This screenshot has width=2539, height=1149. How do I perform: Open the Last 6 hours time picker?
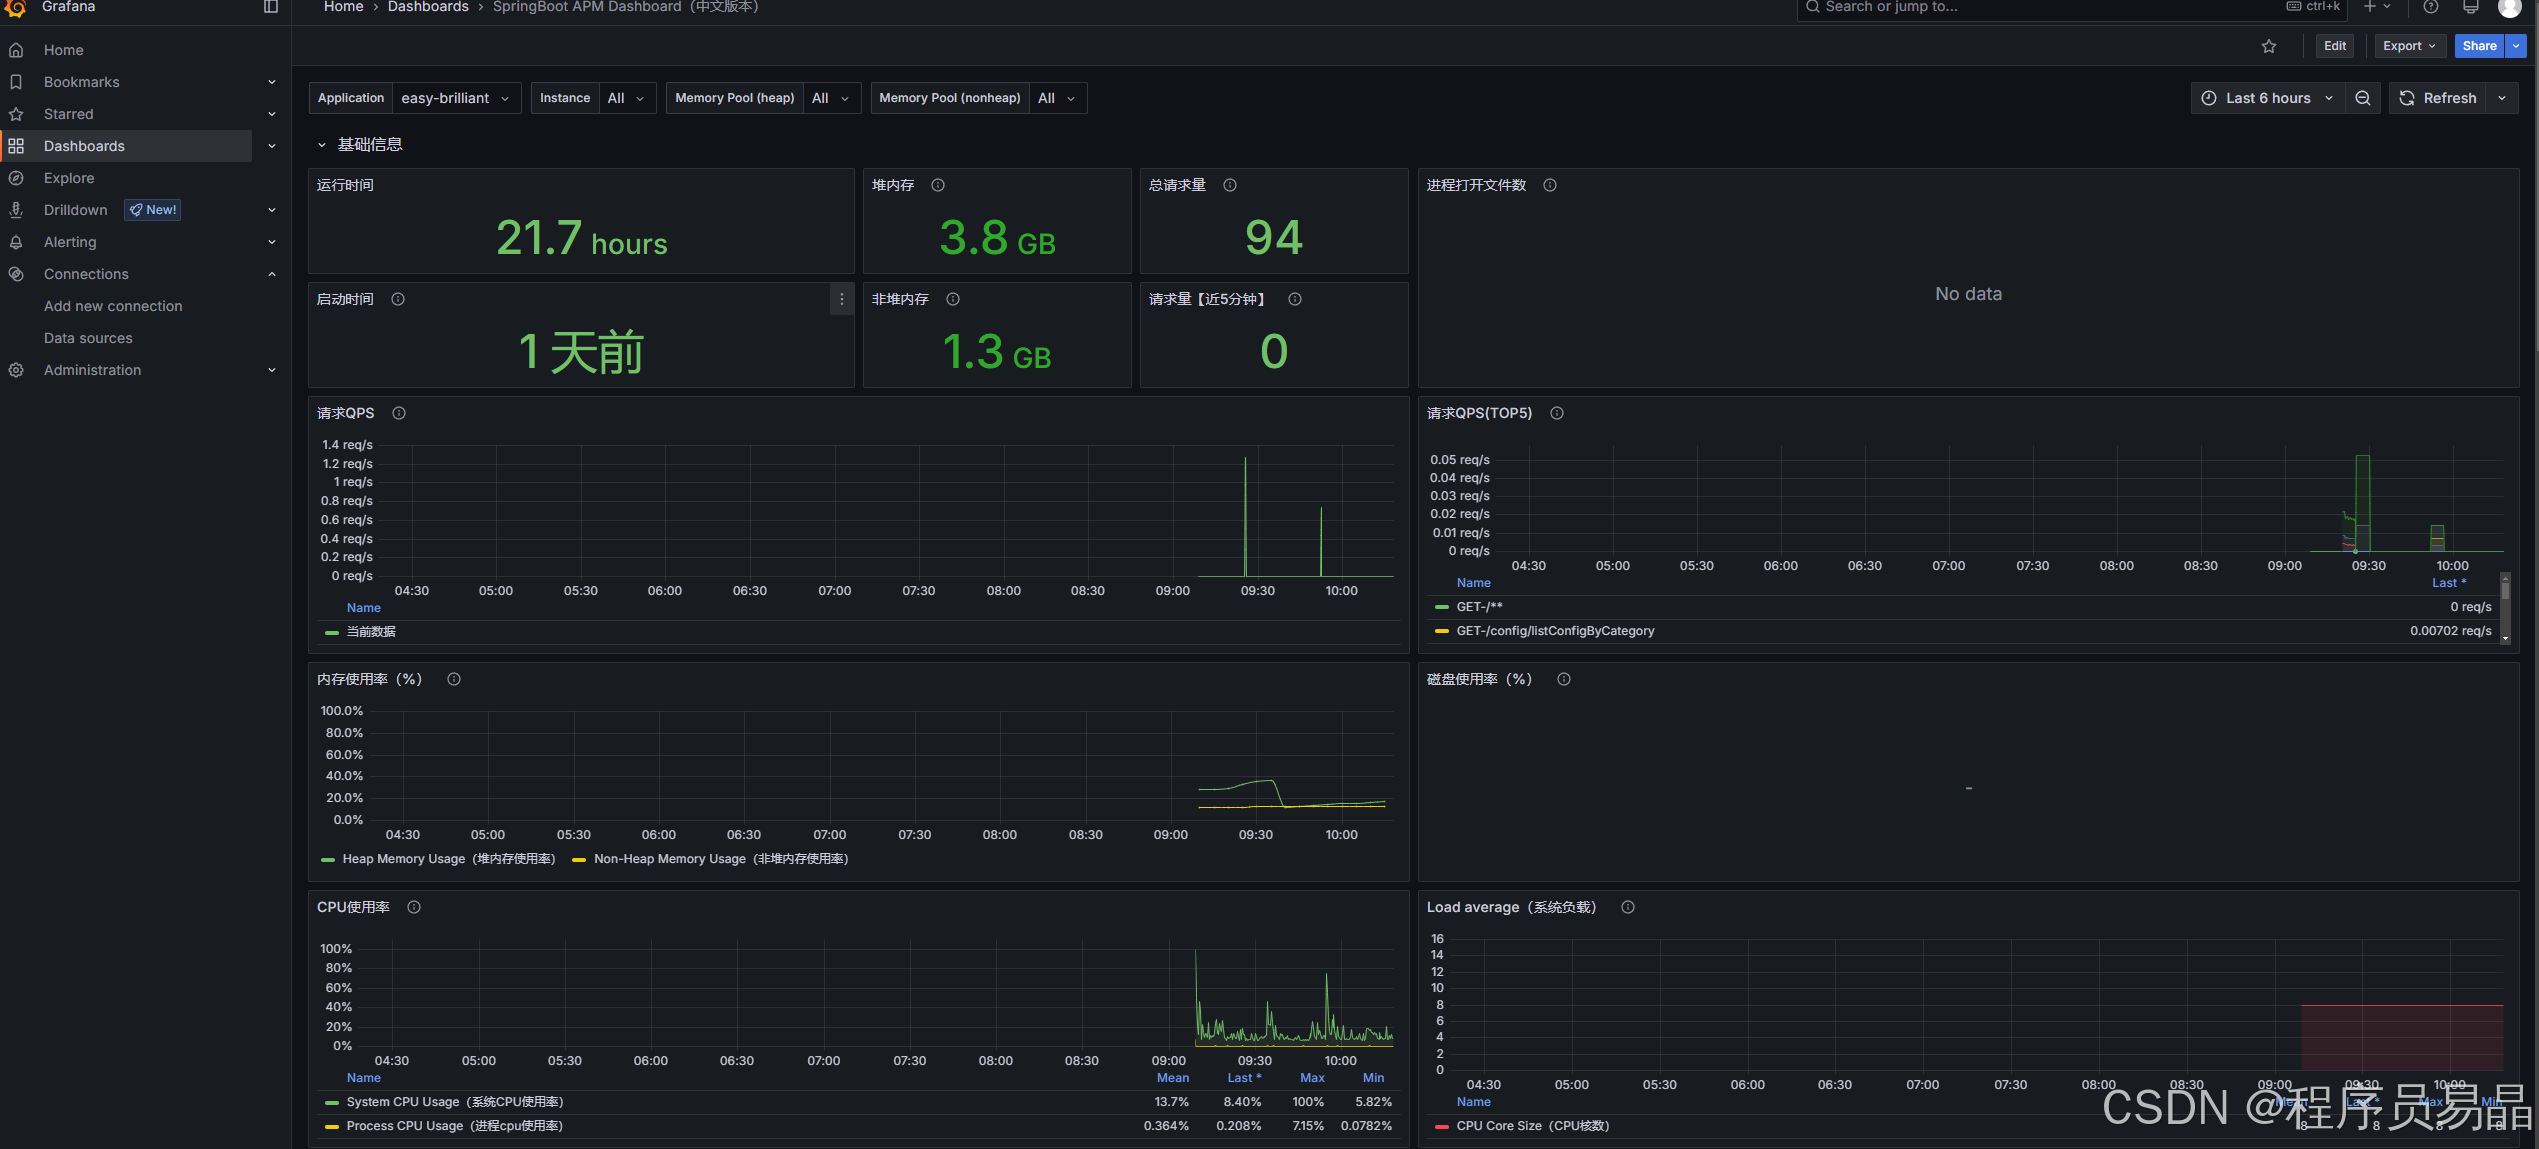click(x=2267, y=98)
